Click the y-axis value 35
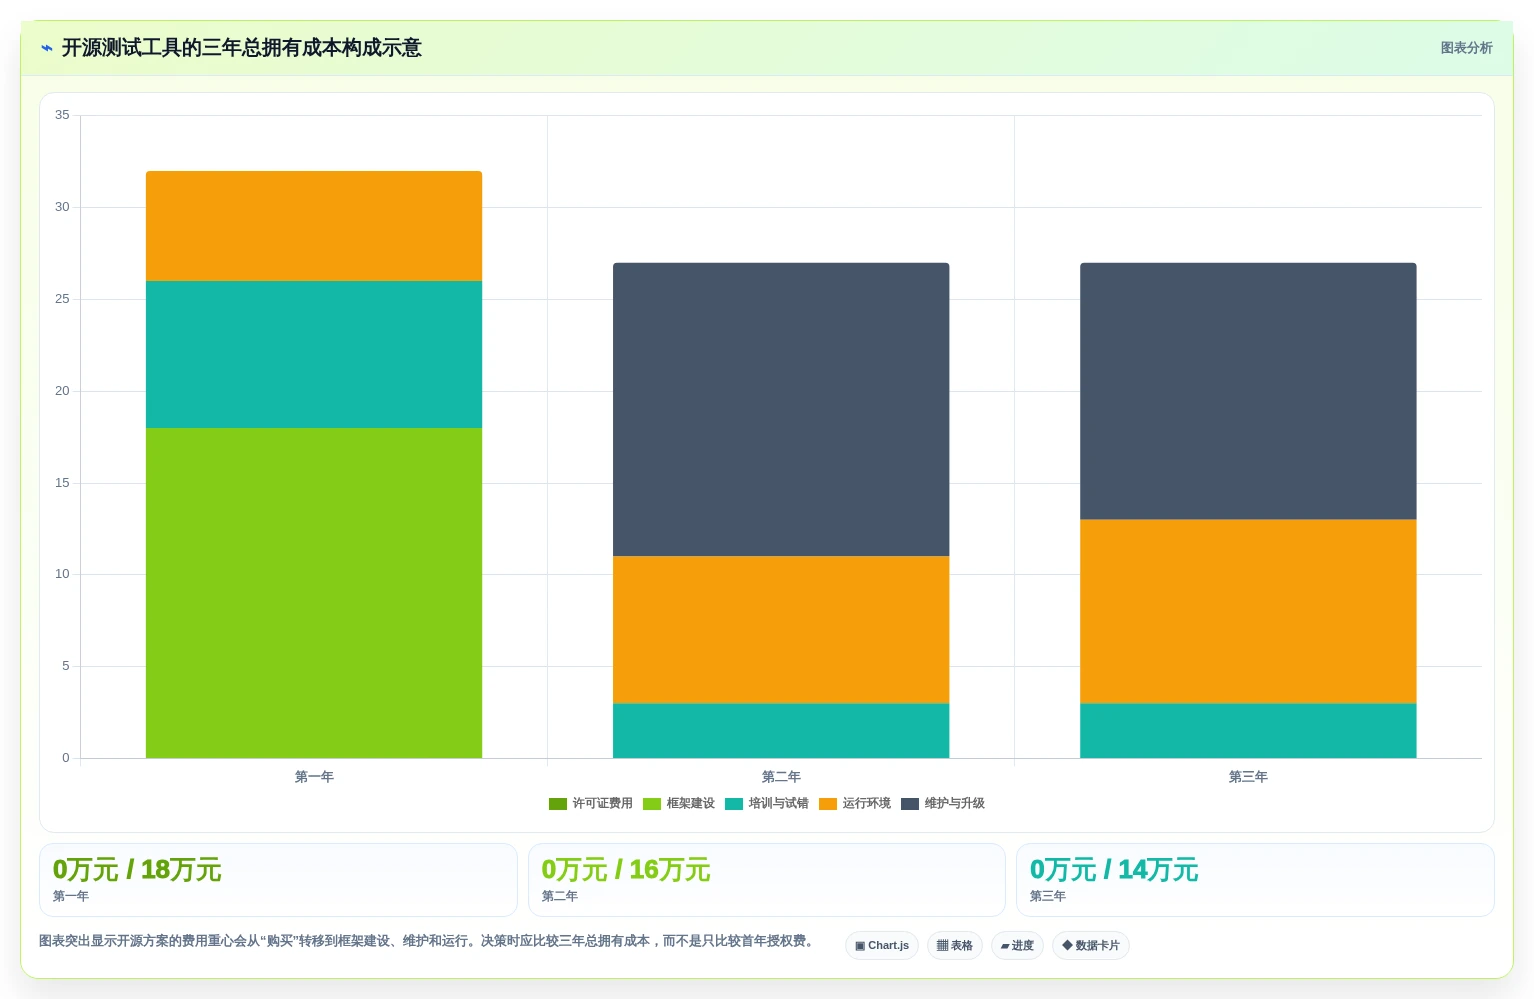Screen dimensions: 1534x999 [62, 115]
